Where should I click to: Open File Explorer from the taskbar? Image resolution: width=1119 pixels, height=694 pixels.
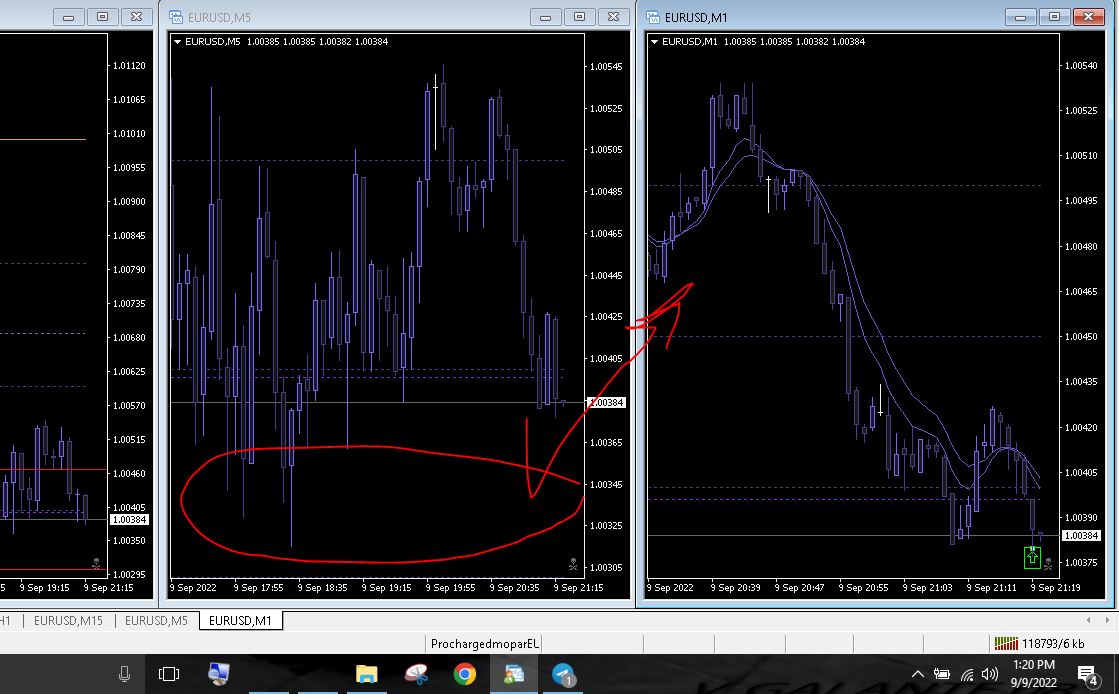[367, 674]
